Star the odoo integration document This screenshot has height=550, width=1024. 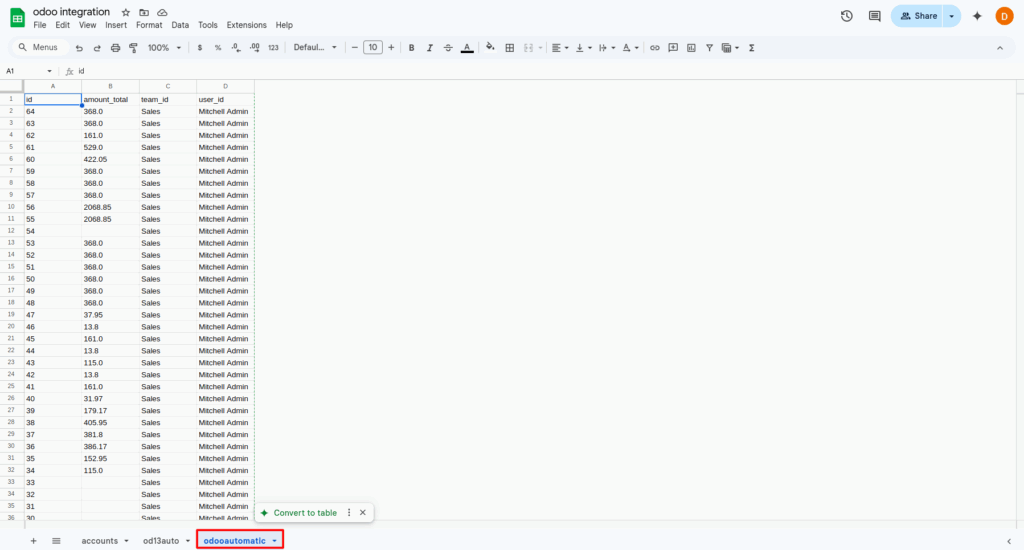tap(125, 12)
